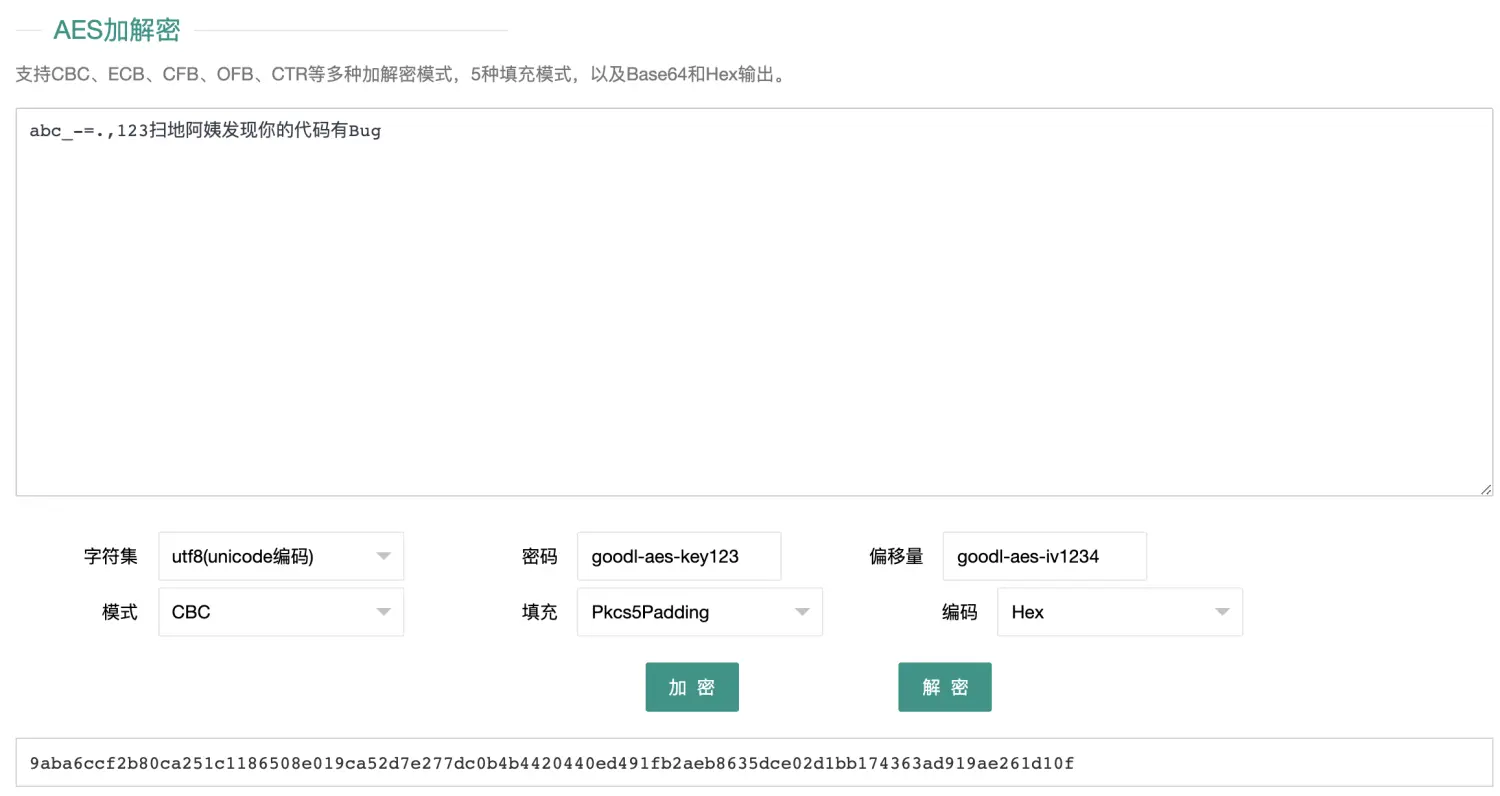
Task: Click the 编码 label
Action: click(x=959, y=612)
